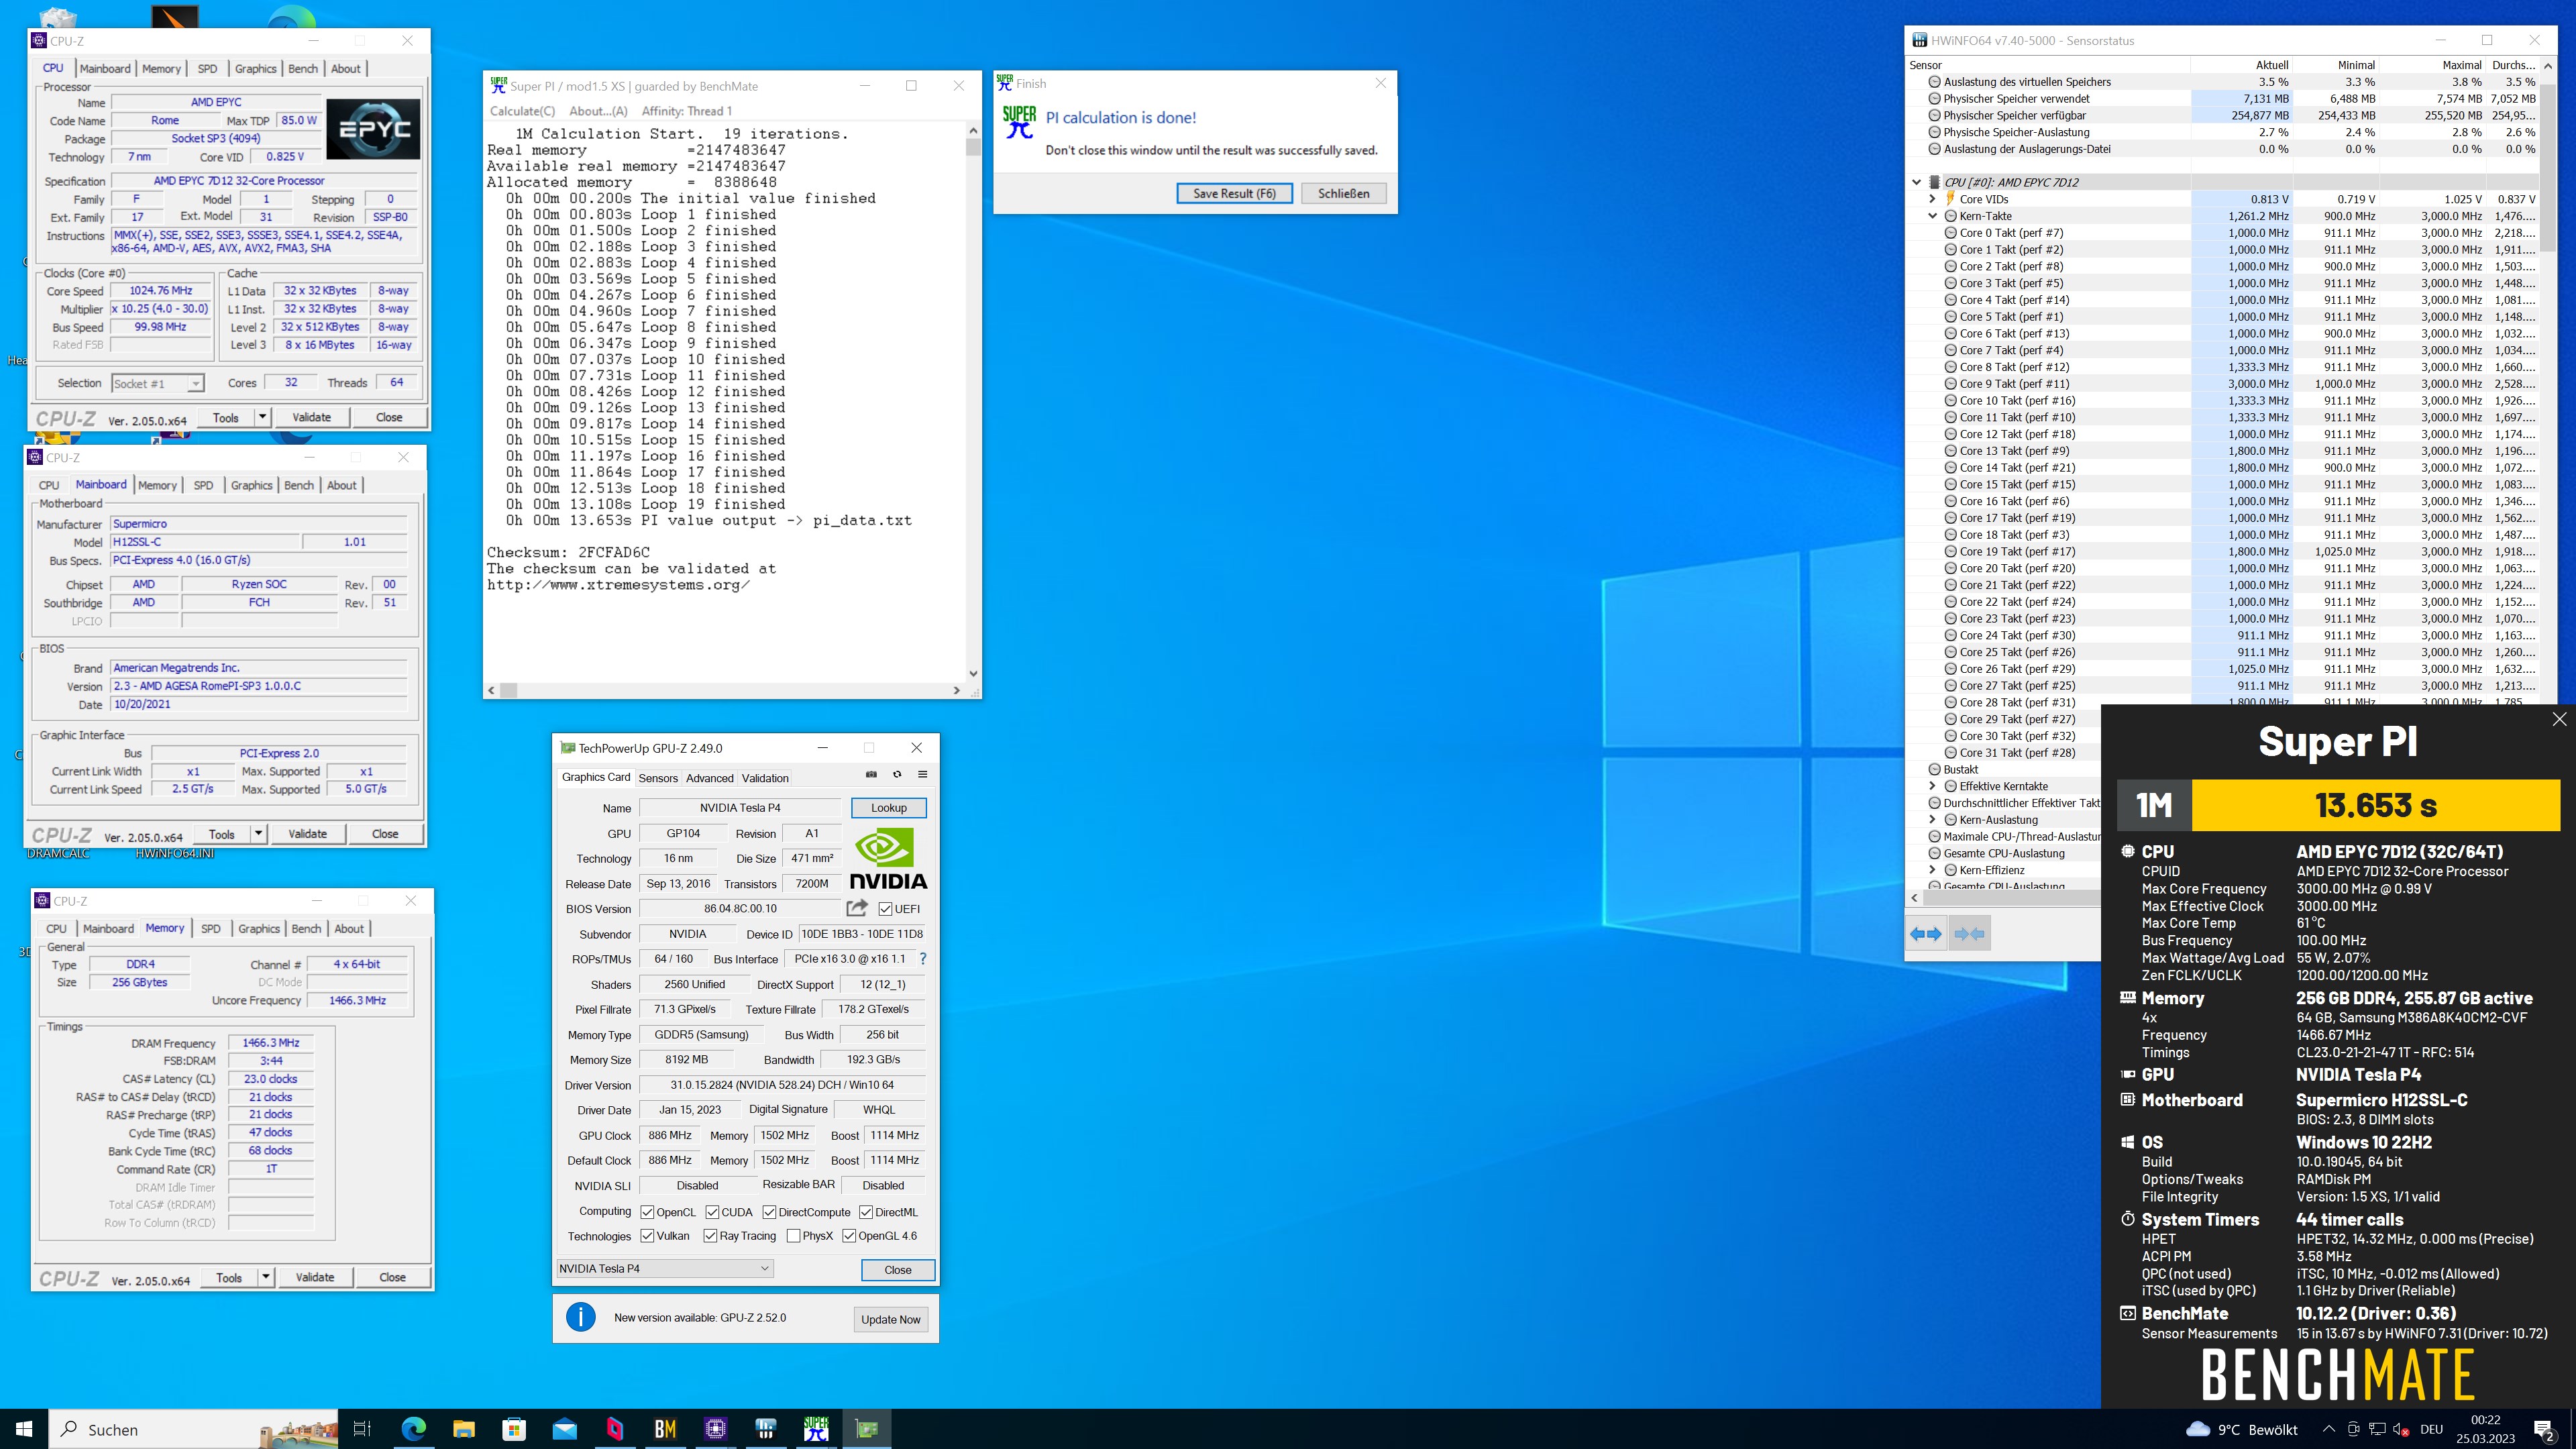Expand Effektive Kerntakte node in HWiNFO
The height and width of the screenshot is (1449, 2576).
tap(1933, 786)
